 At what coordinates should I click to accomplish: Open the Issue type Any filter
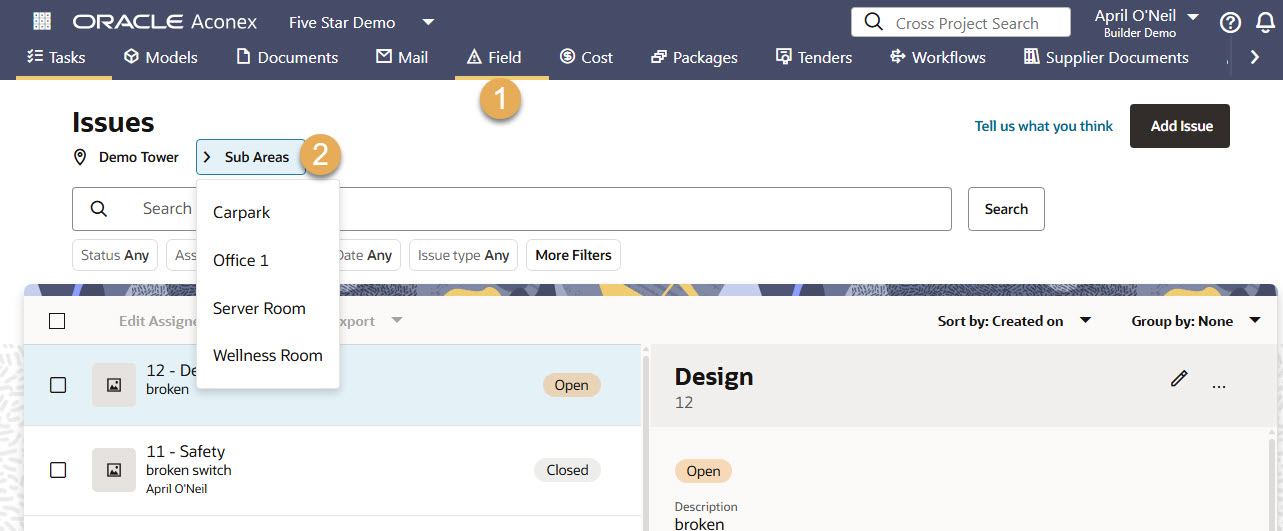pyautogui.click(x=463, y=255)
